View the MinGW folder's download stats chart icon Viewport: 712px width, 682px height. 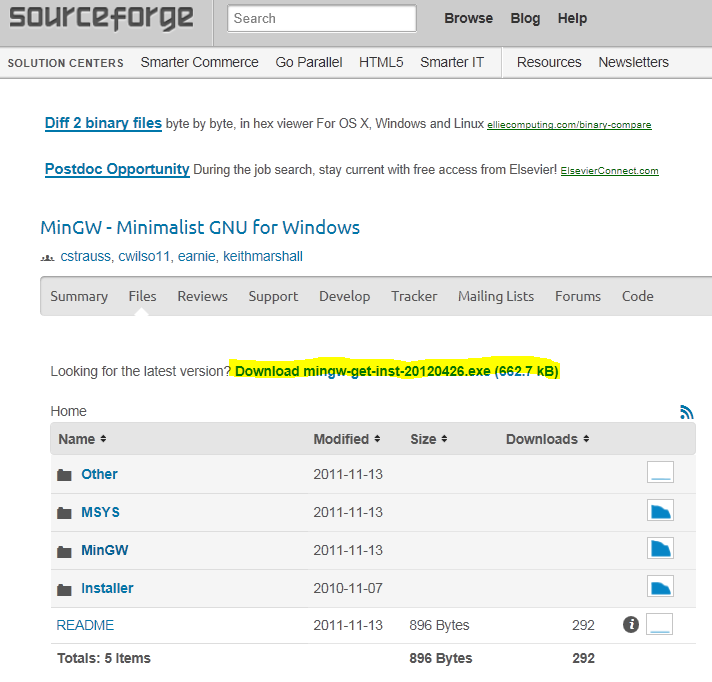point(660,549)
